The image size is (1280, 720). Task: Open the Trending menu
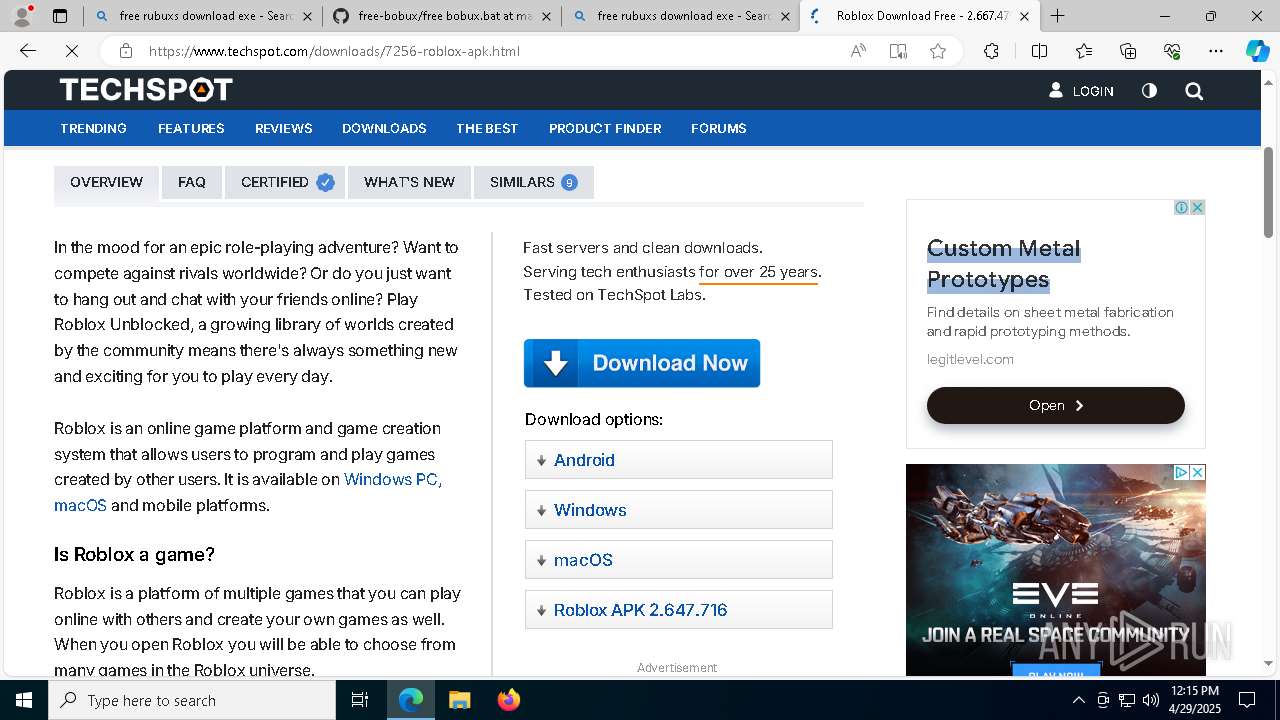click(x=93, y=128)
